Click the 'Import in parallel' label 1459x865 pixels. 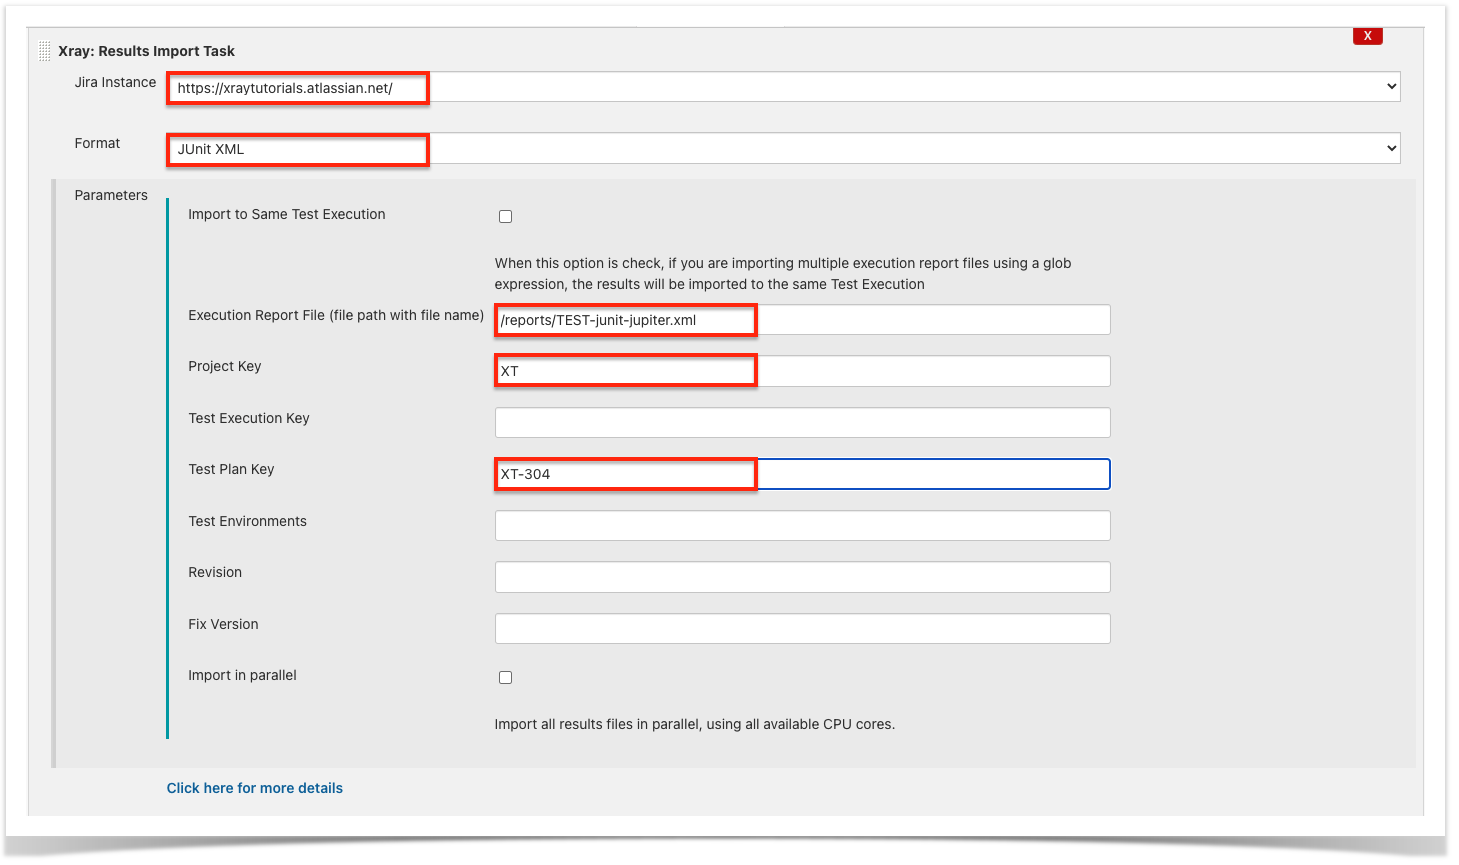[x=242, y=675]
